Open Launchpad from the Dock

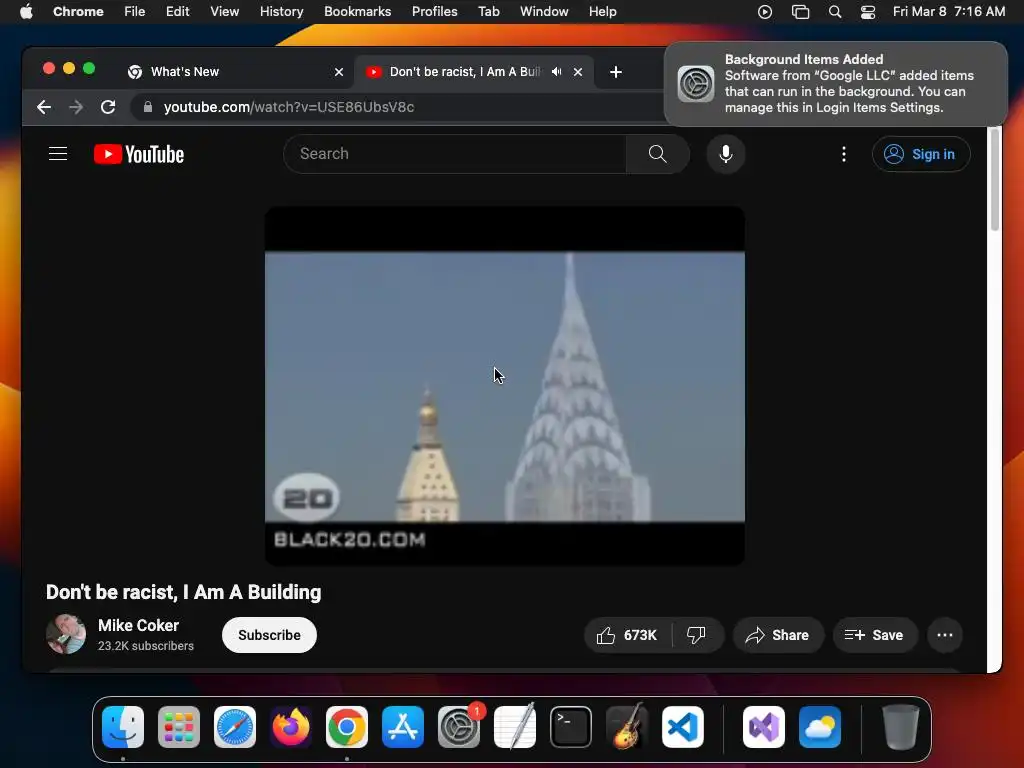point(179,727)
